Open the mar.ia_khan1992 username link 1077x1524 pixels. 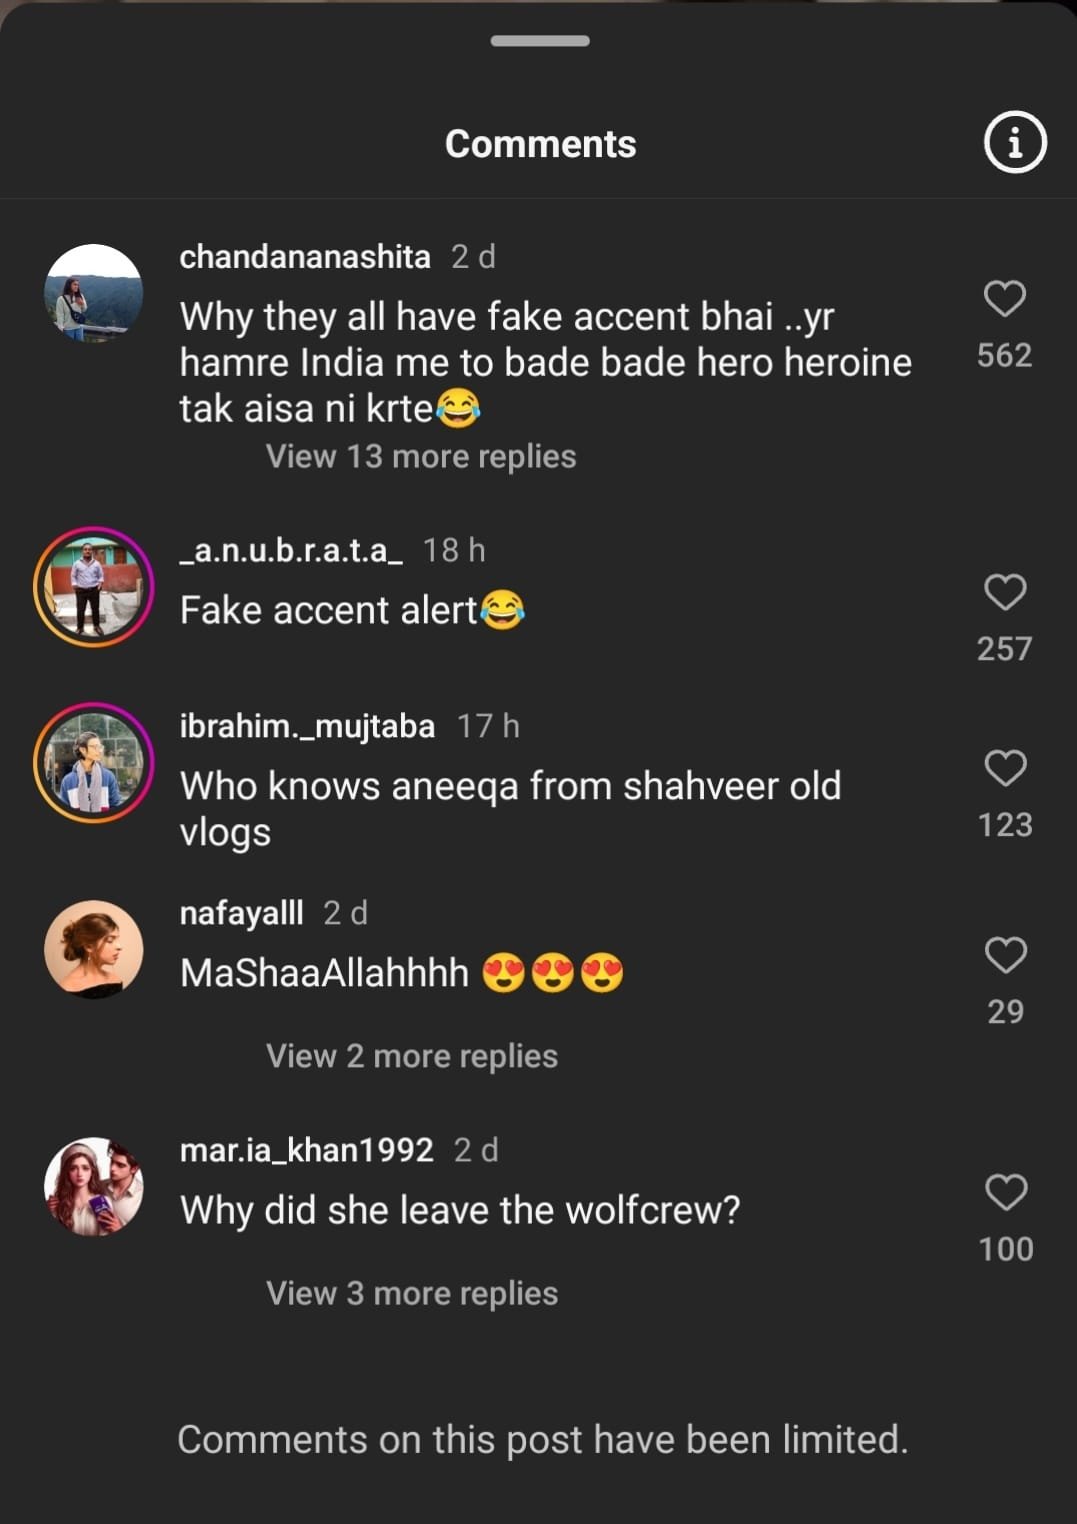(x=306, y=1150)
